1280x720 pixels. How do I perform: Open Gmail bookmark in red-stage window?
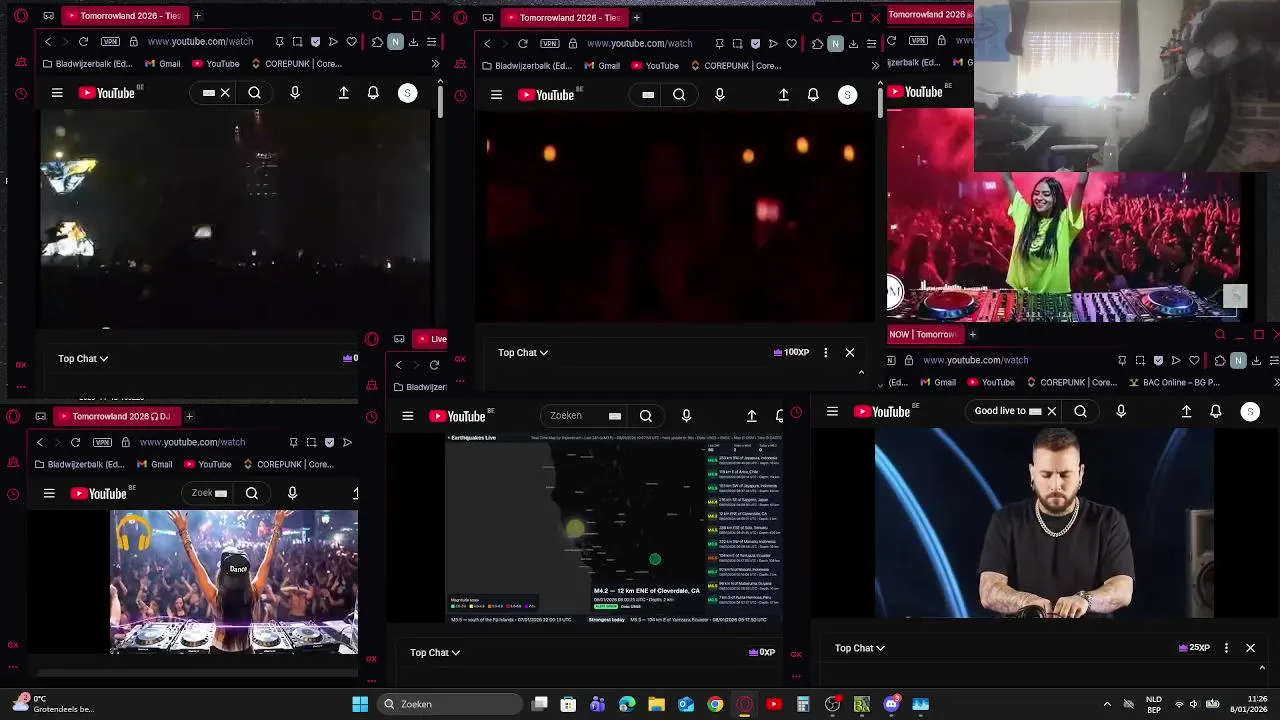[601, 66]
